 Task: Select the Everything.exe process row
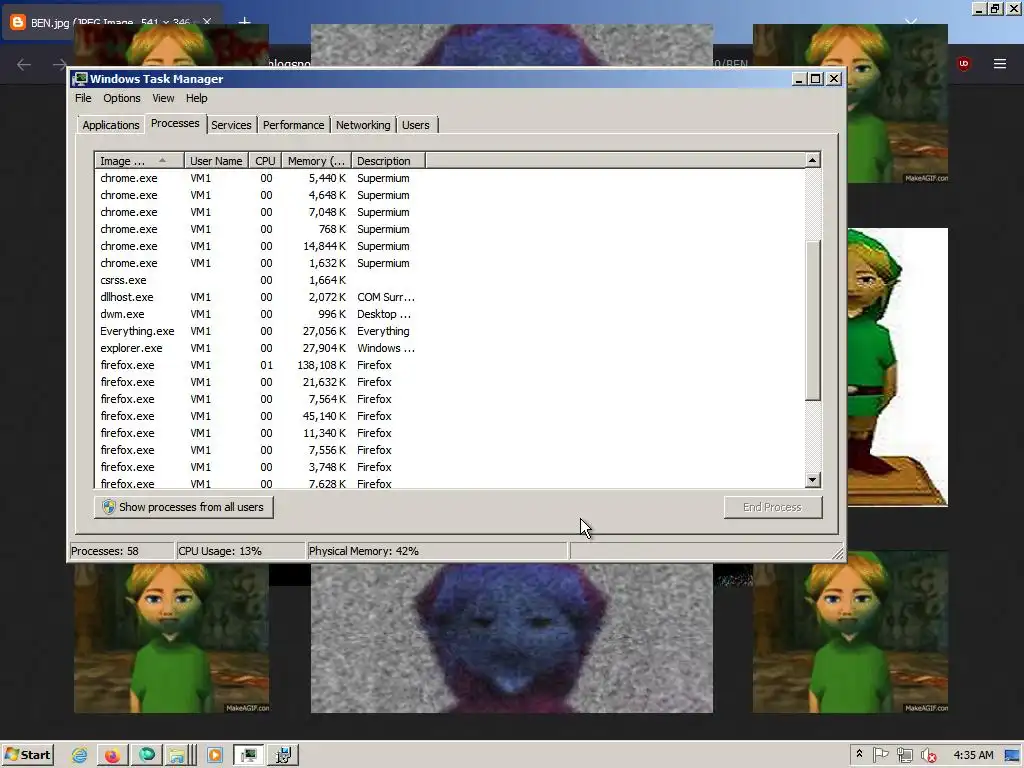pyautogui.click(x=449, y=331)
